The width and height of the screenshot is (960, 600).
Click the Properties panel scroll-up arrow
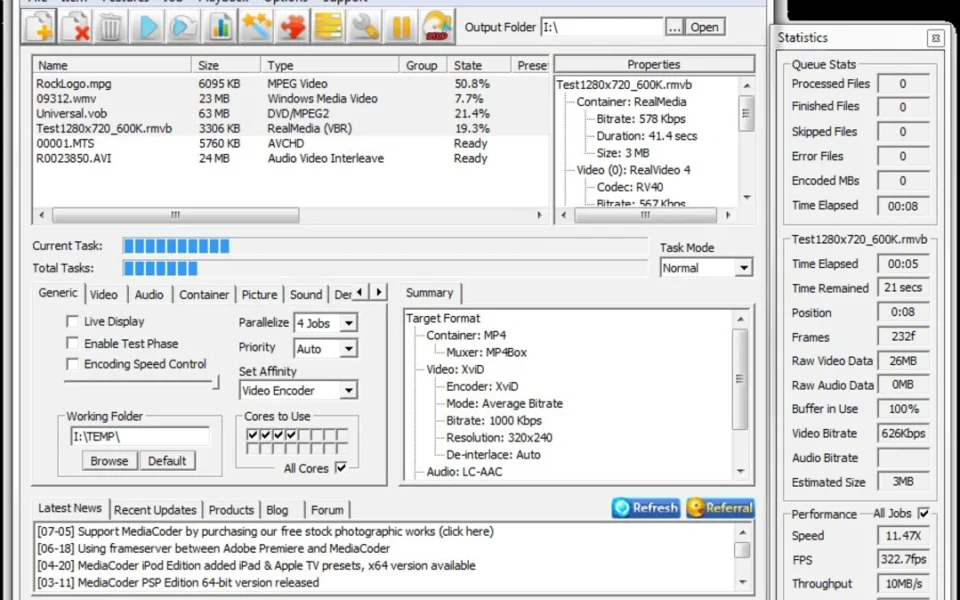click(747, 85)
